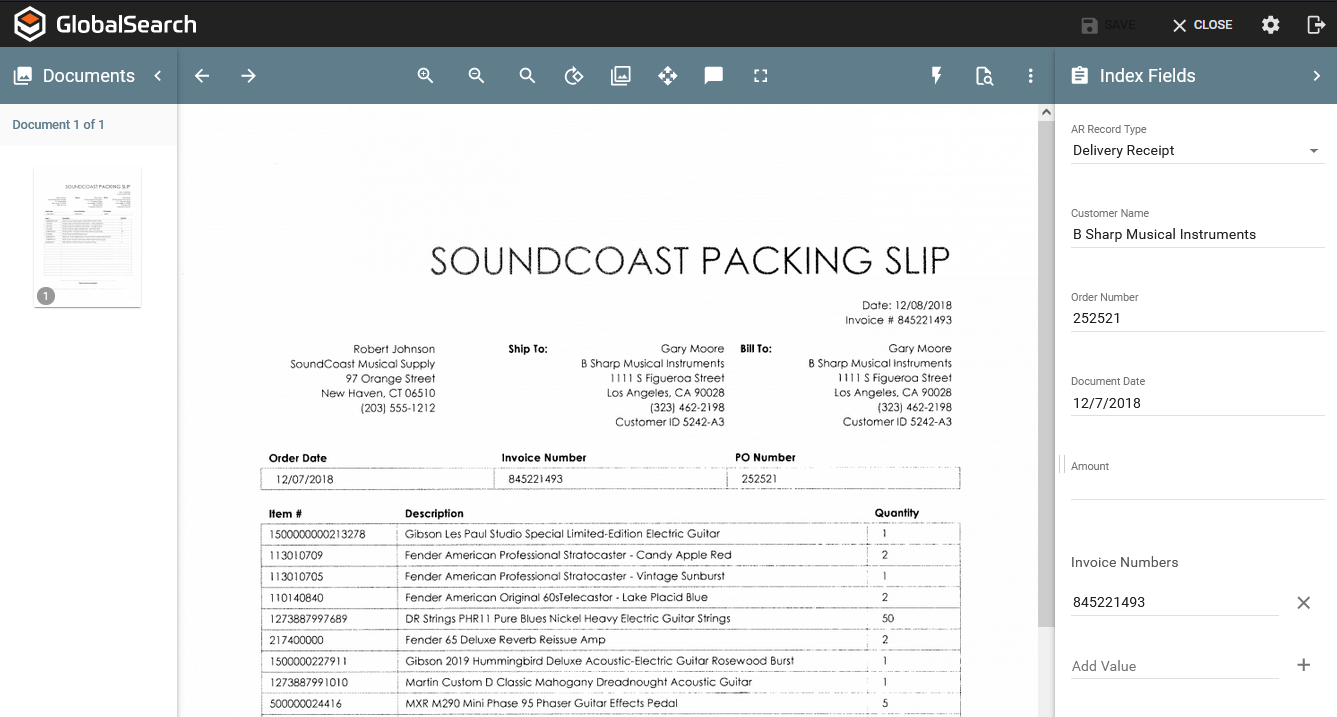
Task: Rotate the document page
Action: pyautogui.click(x=574, y=76)
